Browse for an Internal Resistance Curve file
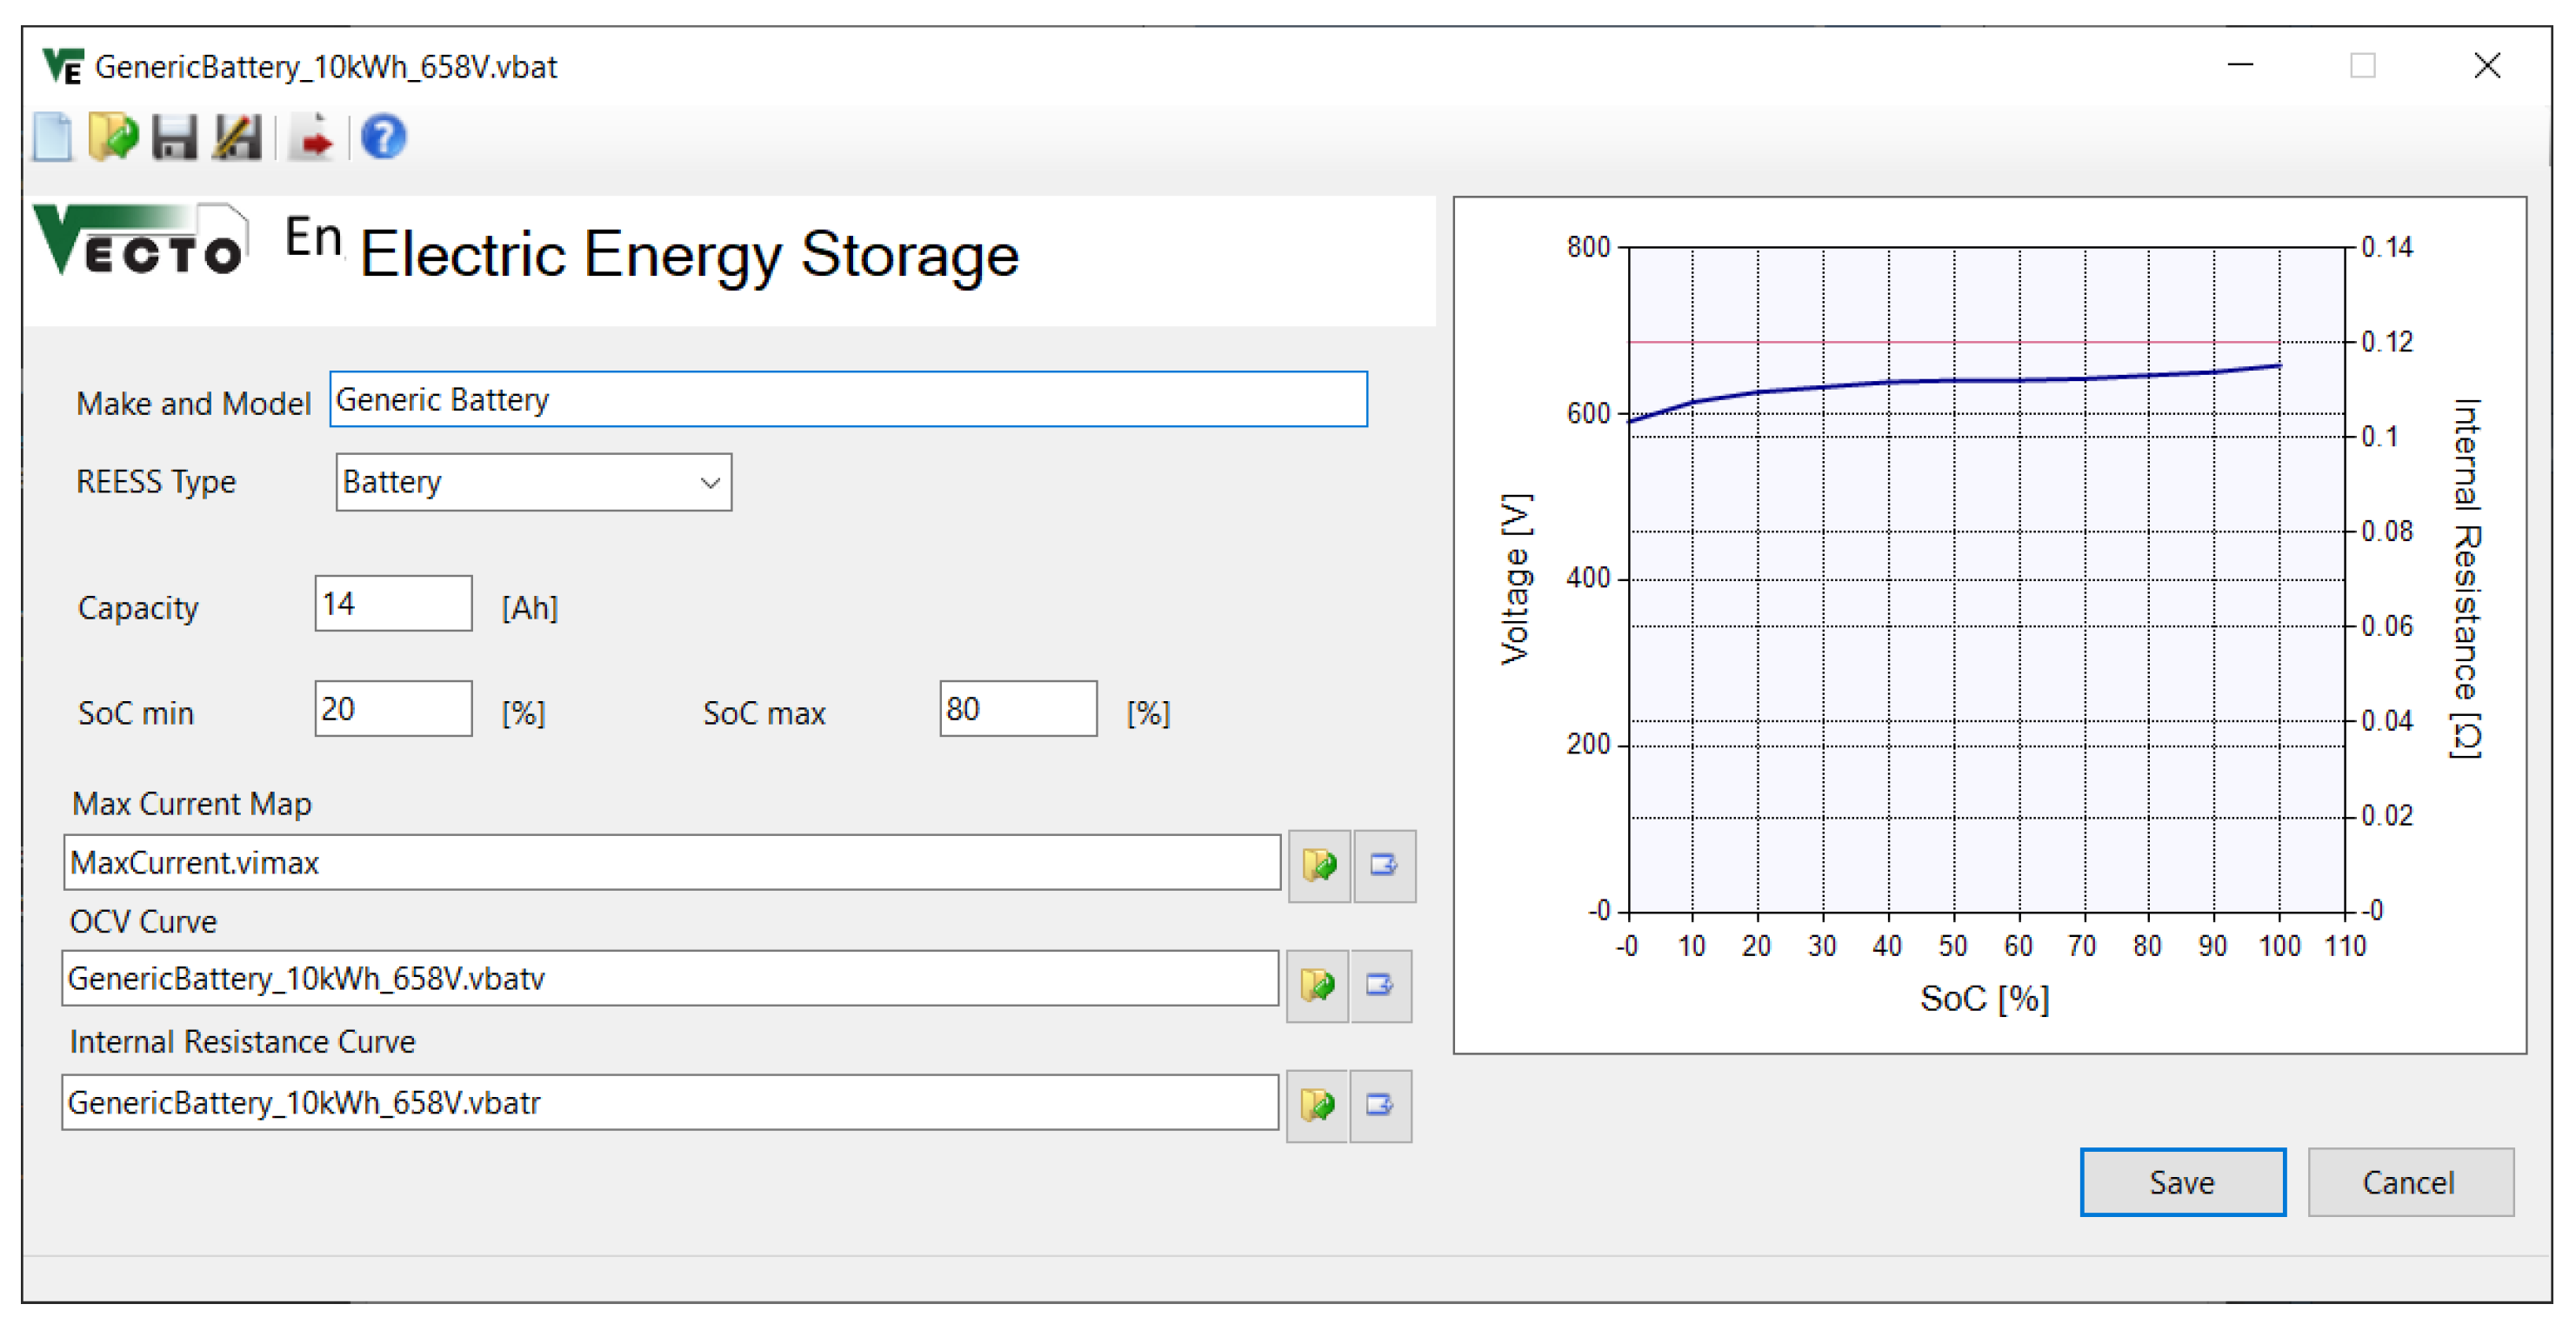The image size is (2576, 1331). 1318,1106
